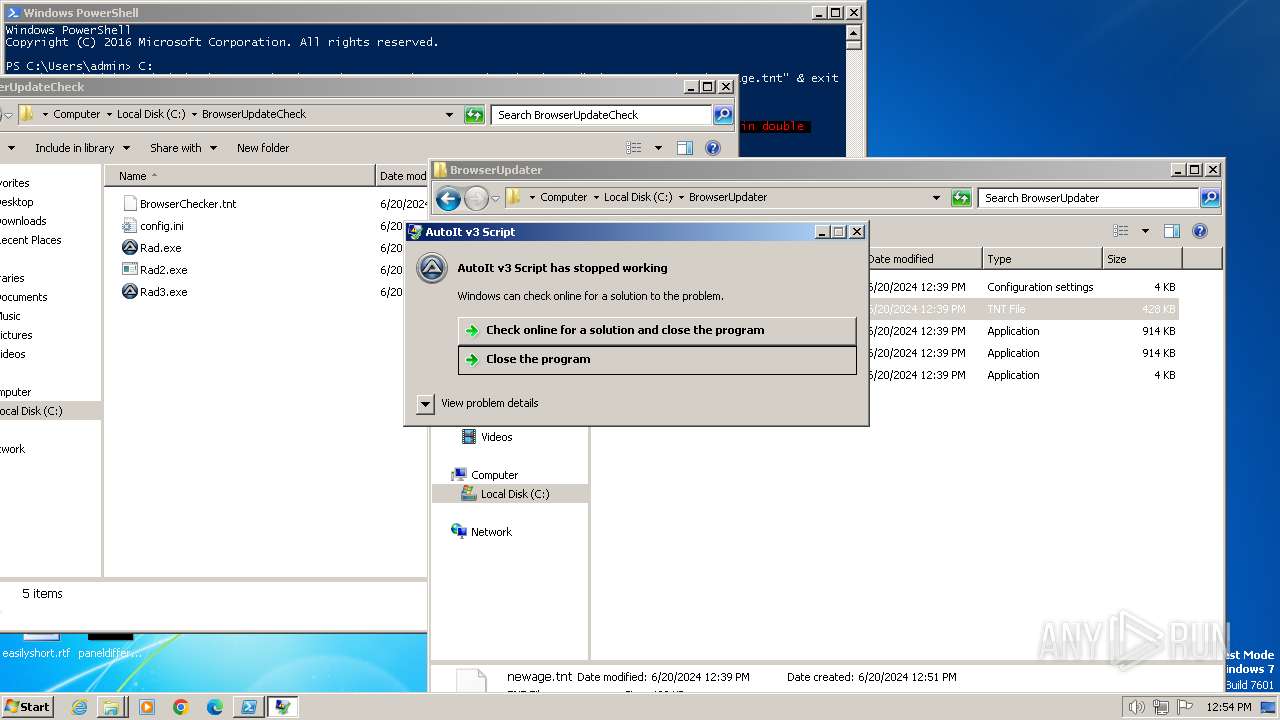Open Windows Media Player taskbar icon
The width and height of the screenshot is (1280, 720).
(146, 707)
